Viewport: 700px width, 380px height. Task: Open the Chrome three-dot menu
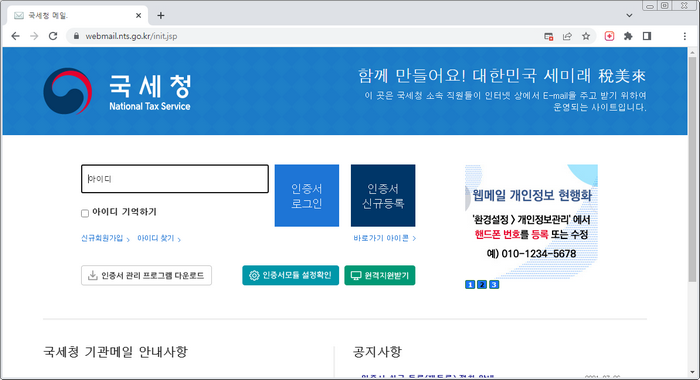coord(685,36)
